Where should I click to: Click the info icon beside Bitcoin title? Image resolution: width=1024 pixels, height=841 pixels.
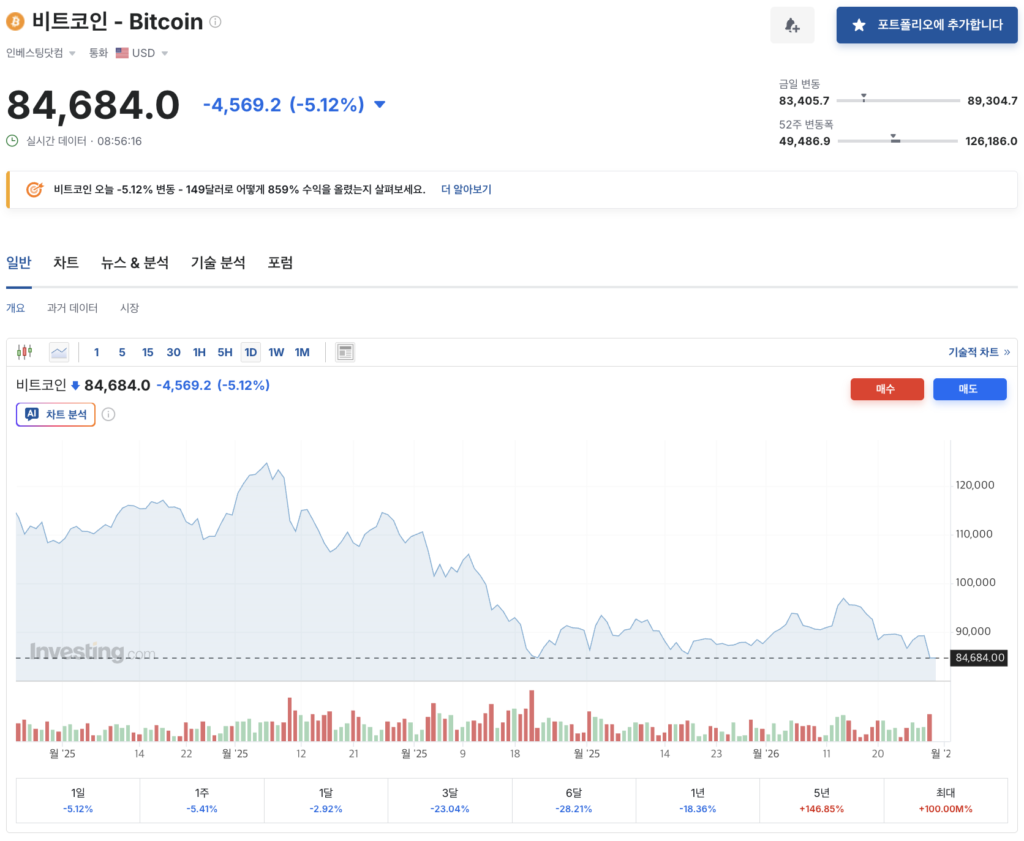[x=216, y=22]
